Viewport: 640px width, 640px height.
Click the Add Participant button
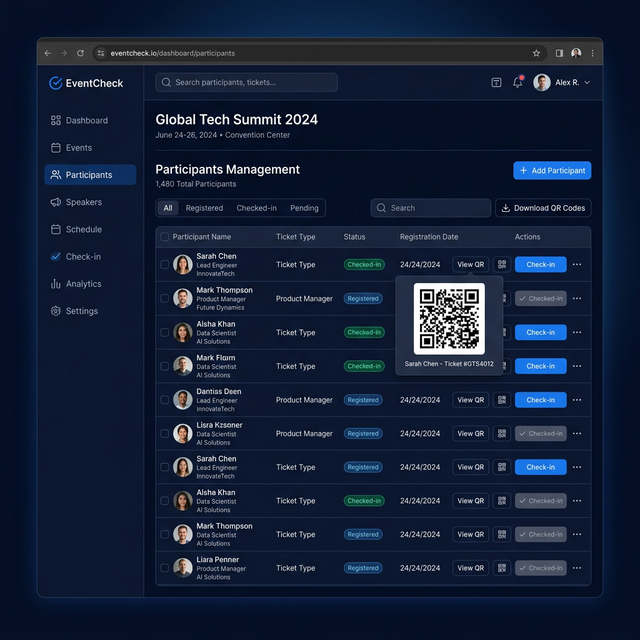tap(552, 171)
